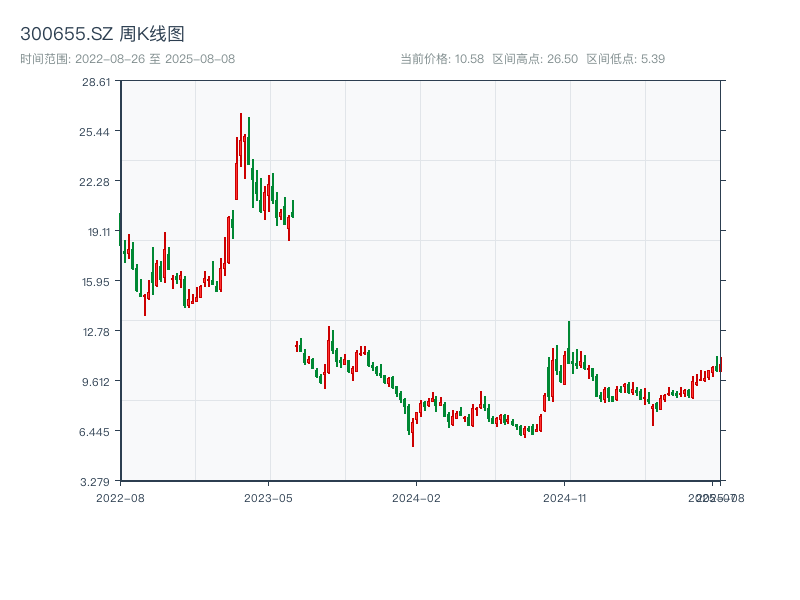Click the 区间低点 5.39 label
The height and width of the screenshot is (600, 800).
pyautogui.click(x=626, y=59)
